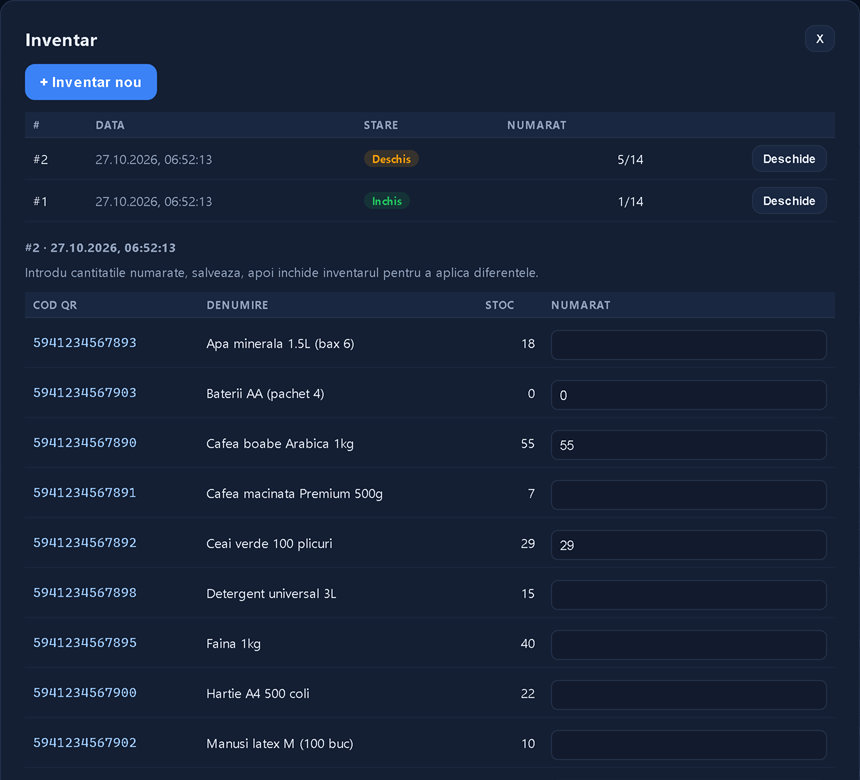
Task: Open inventory #2 with Deschide button
Action: coord(789,159)
